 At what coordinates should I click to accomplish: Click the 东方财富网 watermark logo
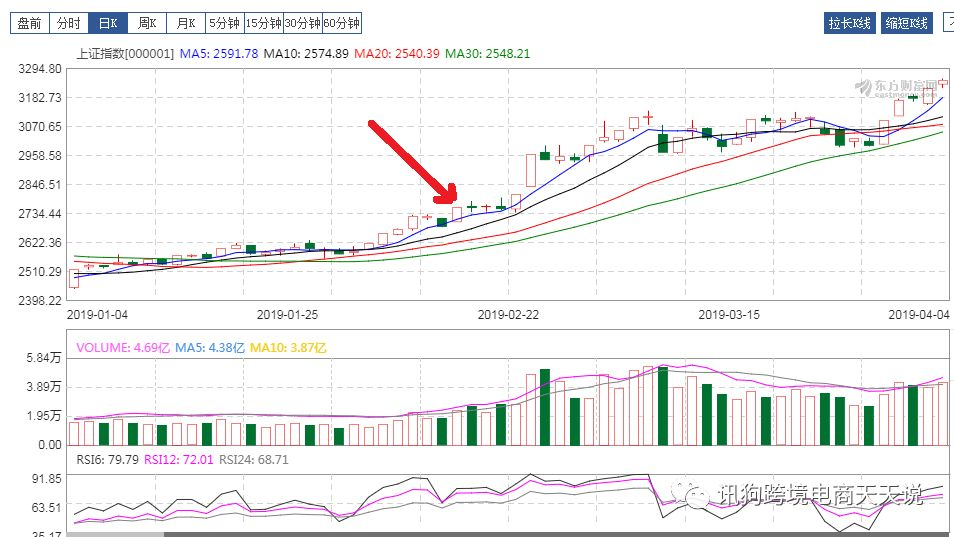click(898, 87)
